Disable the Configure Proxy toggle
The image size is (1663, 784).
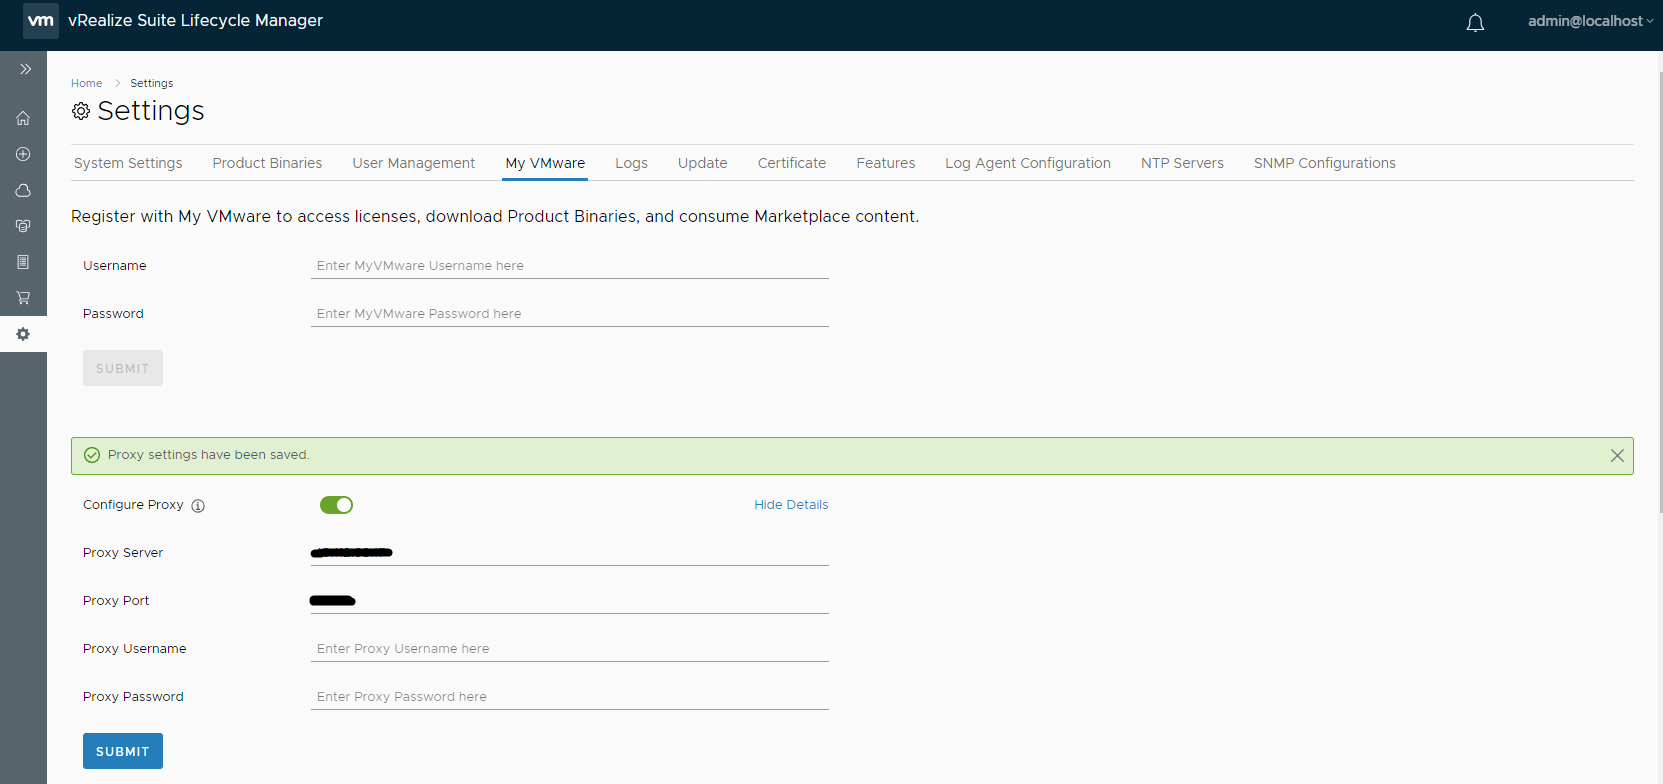point(336,505)
